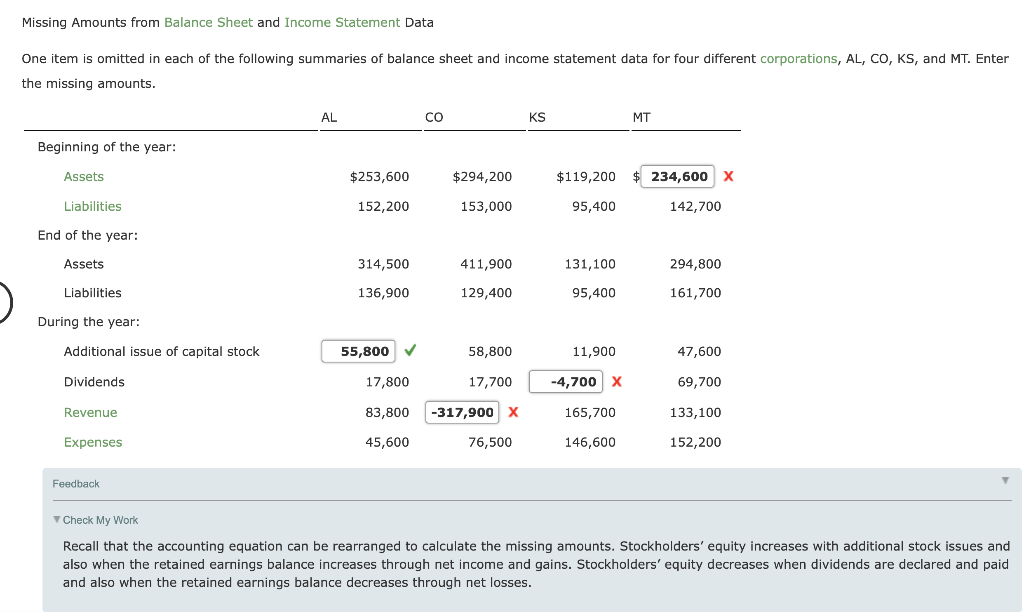Select the -4,700 KS dividends input field
The width and height of the screenshot is (1024, 612).
click(566, 381)
